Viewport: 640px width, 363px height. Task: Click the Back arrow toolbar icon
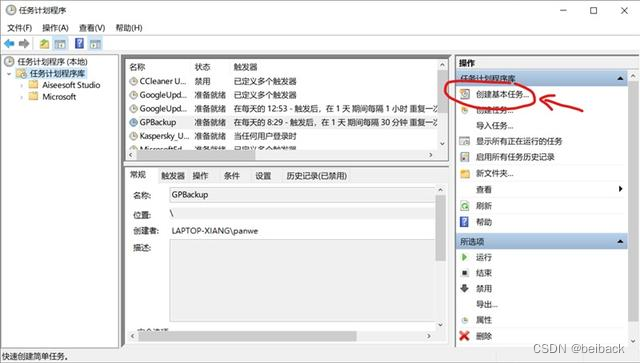tap(9, 43)
